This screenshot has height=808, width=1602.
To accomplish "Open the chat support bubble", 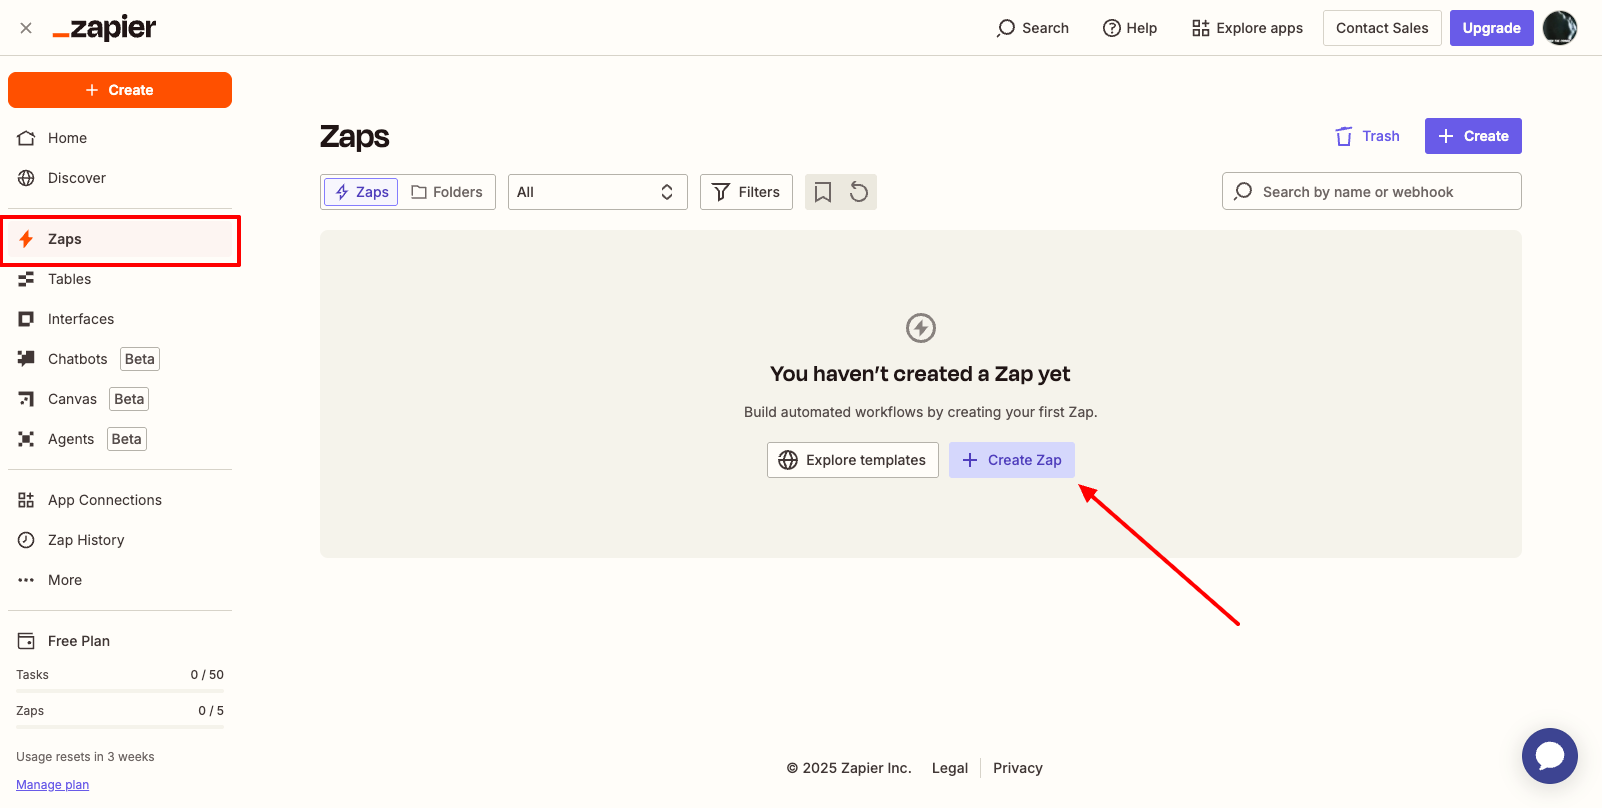I will (1550, 756).
